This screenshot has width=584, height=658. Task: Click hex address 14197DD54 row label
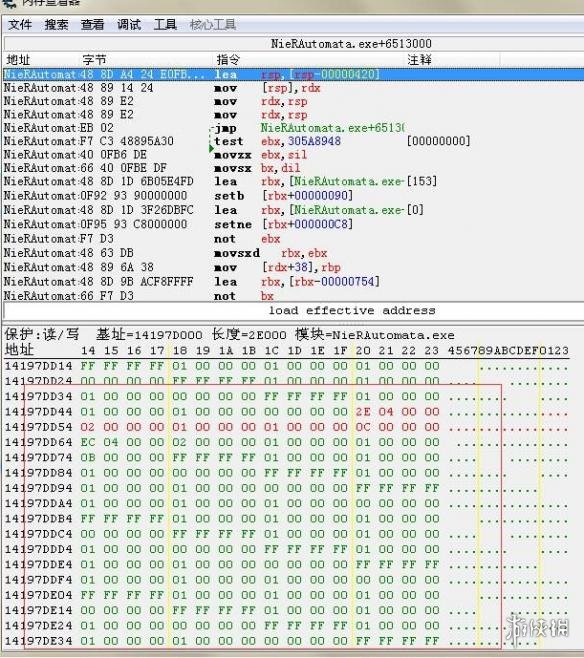[39, 427]
